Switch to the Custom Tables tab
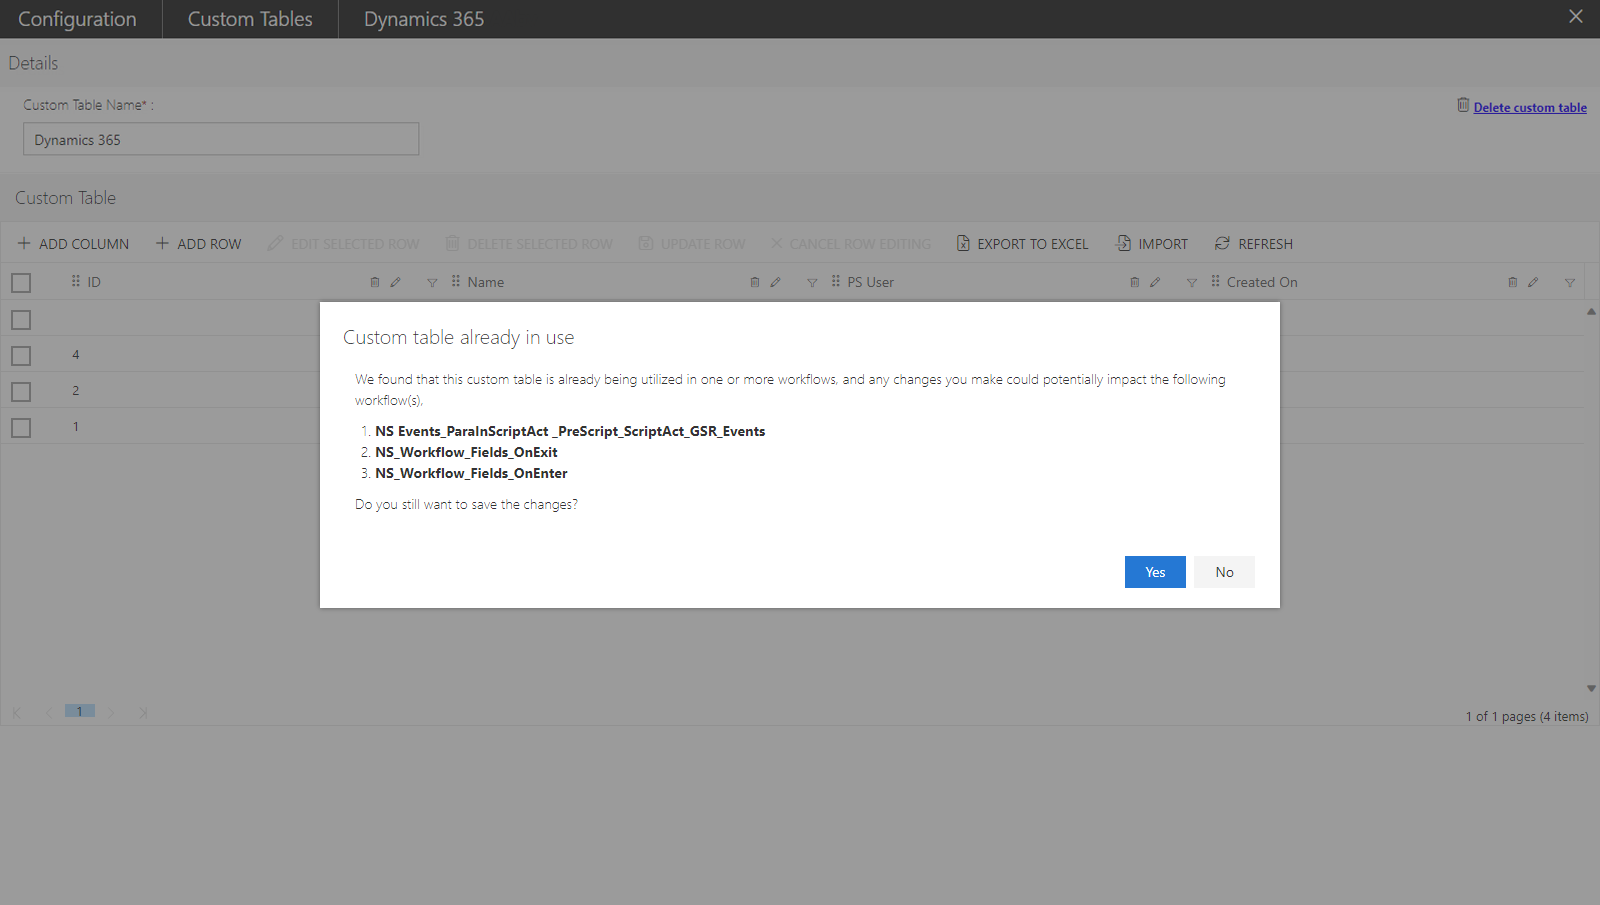The image size is (1600, 905). 250,19
